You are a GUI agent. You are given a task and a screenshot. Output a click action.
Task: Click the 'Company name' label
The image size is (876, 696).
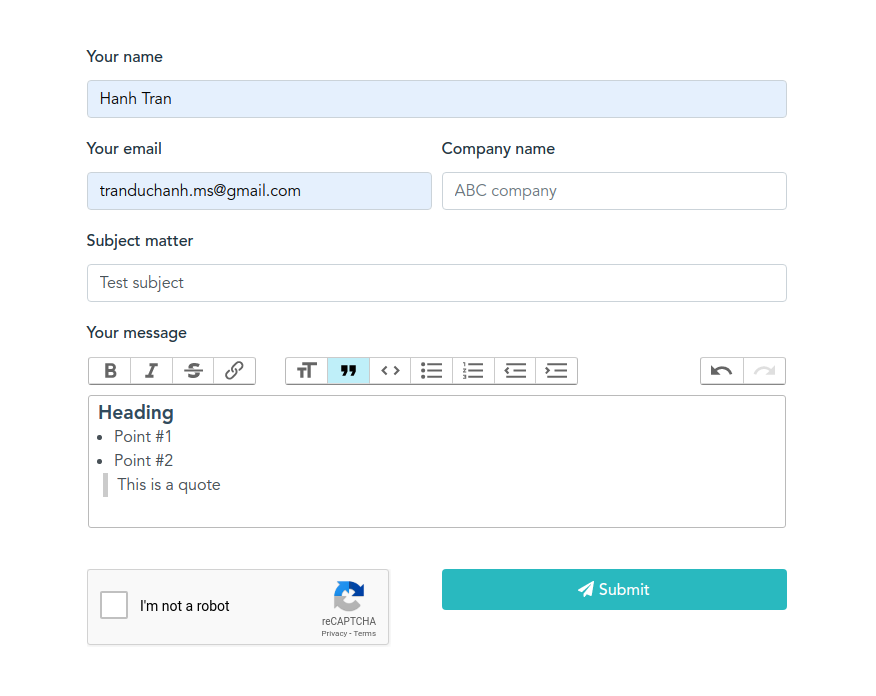pos(498,149)
